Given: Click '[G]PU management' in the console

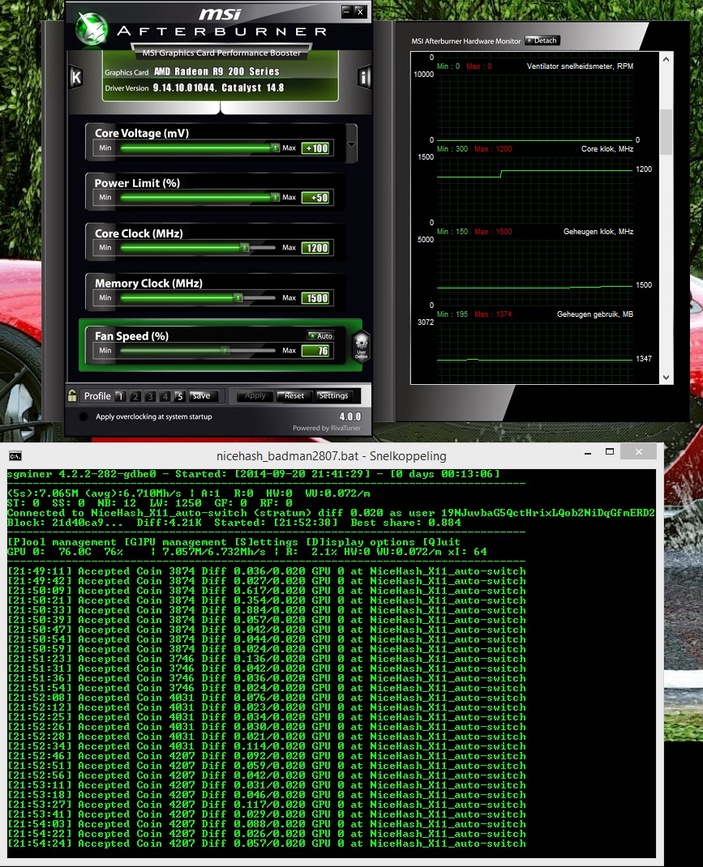Looking at the screenshot, I should pyautogui.click(x=178, y=542).
